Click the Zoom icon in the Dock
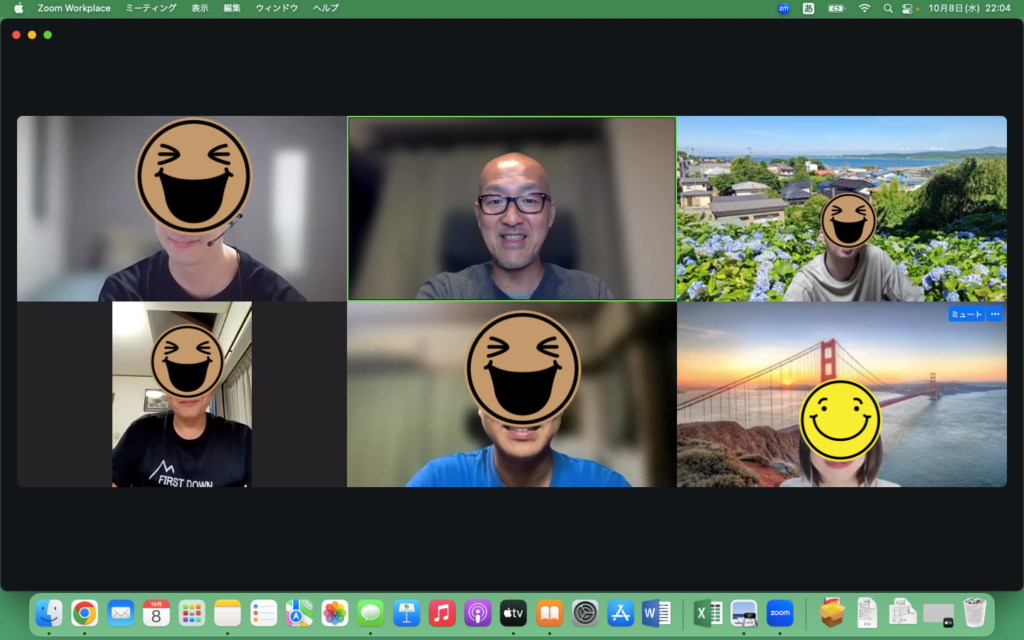The height and width of the screenshot is (640, 1024). [x=780, y=612]
